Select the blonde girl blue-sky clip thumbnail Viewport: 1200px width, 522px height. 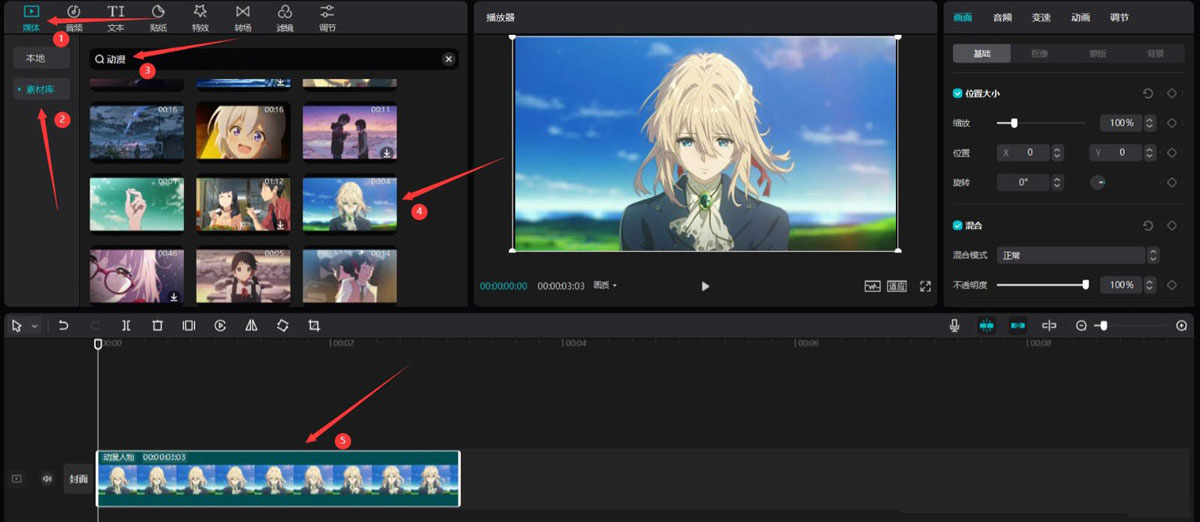tap(350, 204)
